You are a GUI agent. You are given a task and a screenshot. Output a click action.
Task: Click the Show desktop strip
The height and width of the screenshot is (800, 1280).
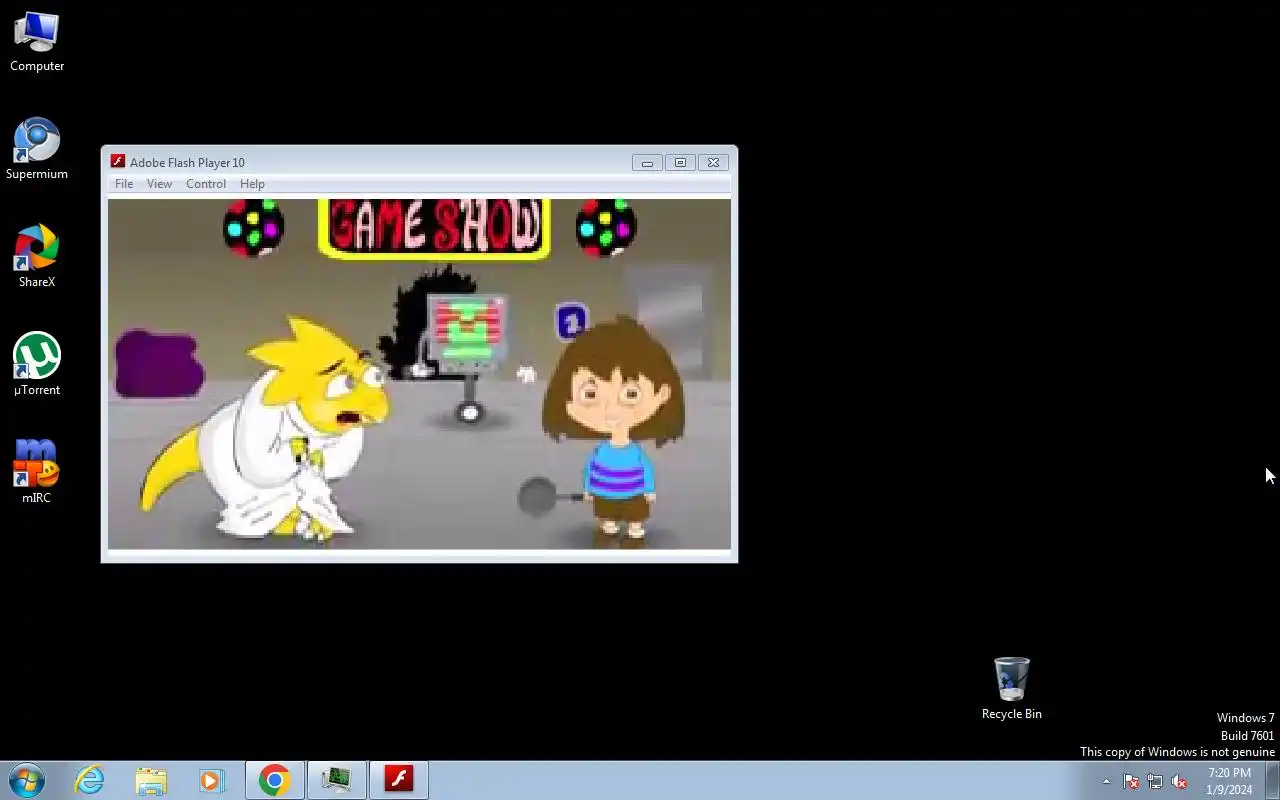tap(1273, 780)
